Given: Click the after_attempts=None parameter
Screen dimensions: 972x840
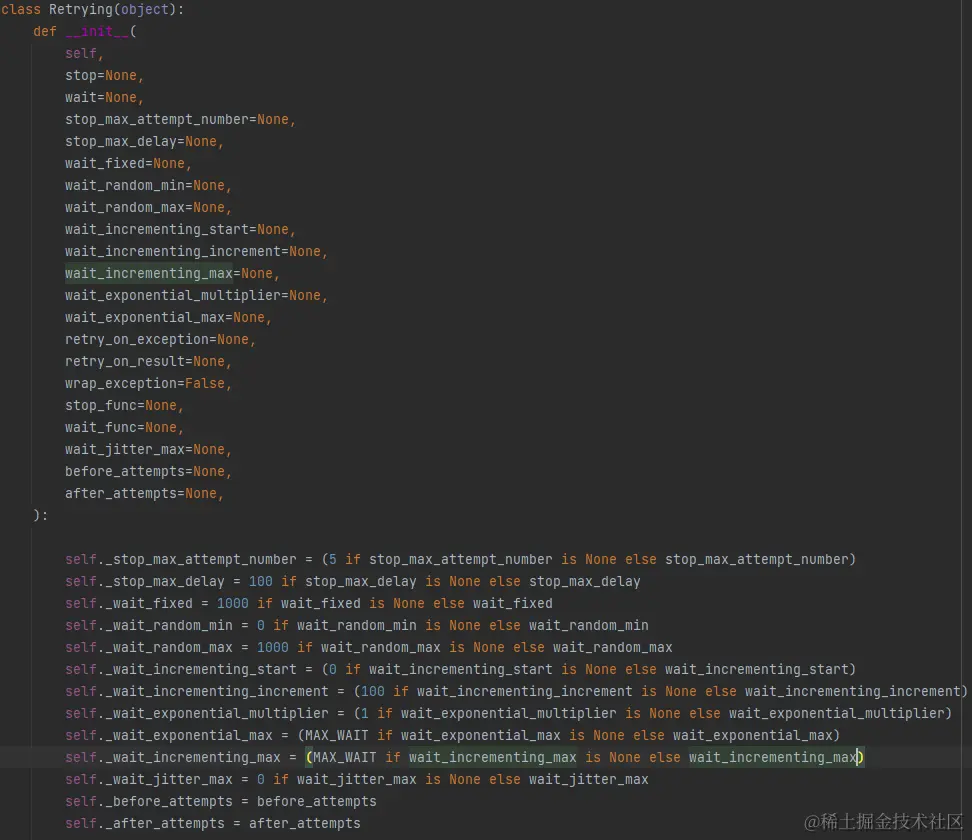Looking at the screenshot, I should coord(144,493).
